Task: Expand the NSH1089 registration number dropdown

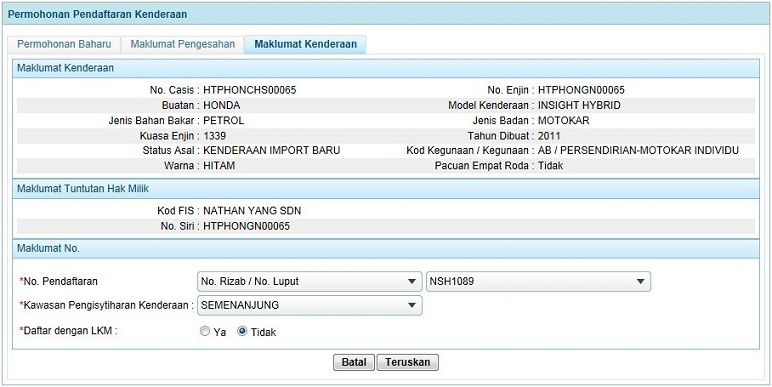Action: tap(538, 282)
